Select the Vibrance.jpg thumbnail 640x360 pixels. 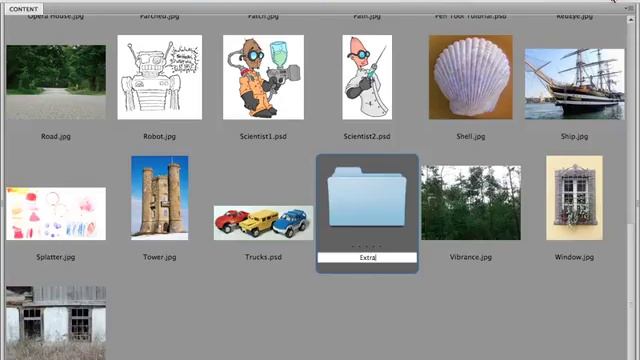click(x=471, y=202)
